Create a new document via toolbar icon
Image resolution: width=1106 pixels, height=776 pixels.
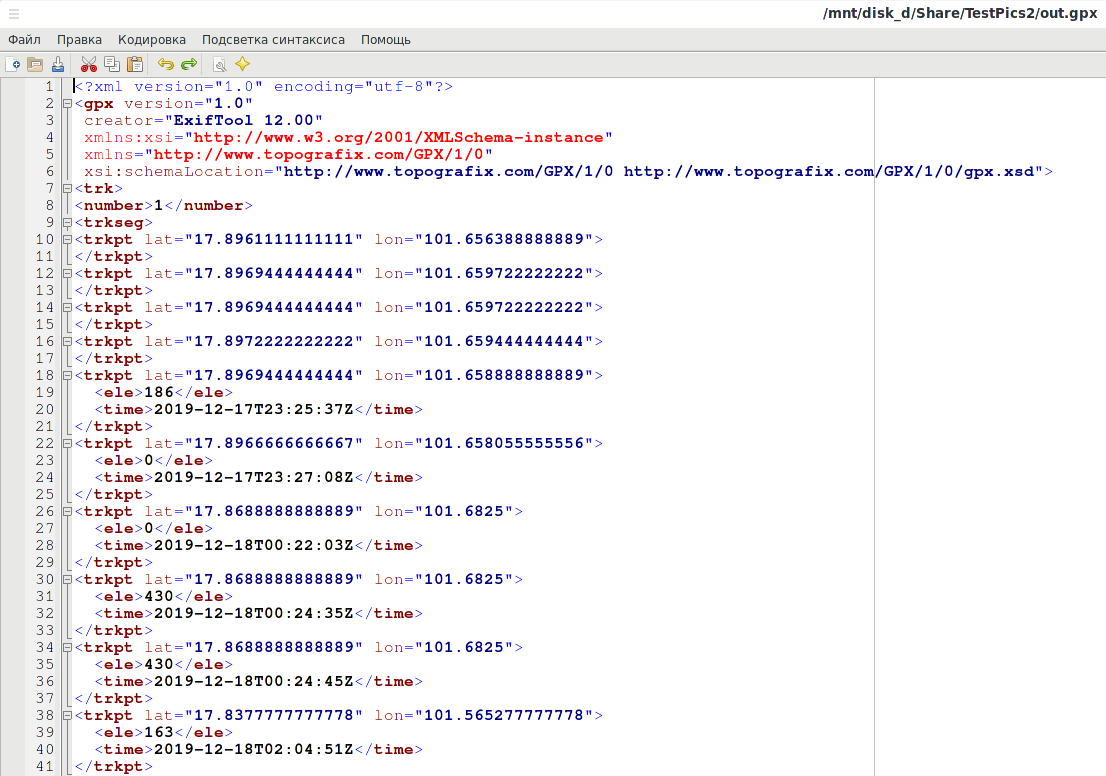(13, 65)
